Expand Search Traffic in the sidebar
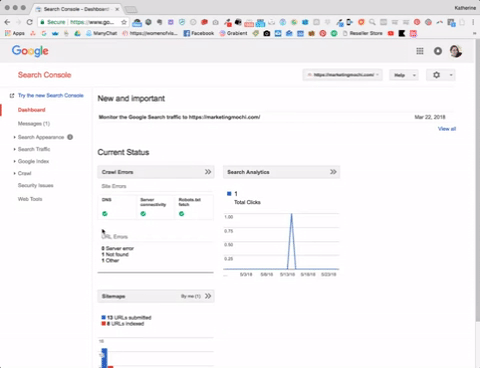The width and height of the screenshot is (480, 368). click(x=34, y=149)
